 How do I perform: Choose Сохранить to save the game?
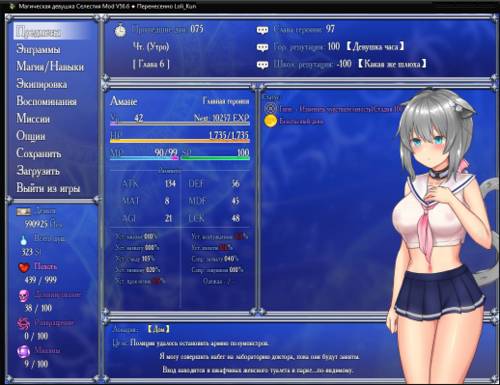39,153
